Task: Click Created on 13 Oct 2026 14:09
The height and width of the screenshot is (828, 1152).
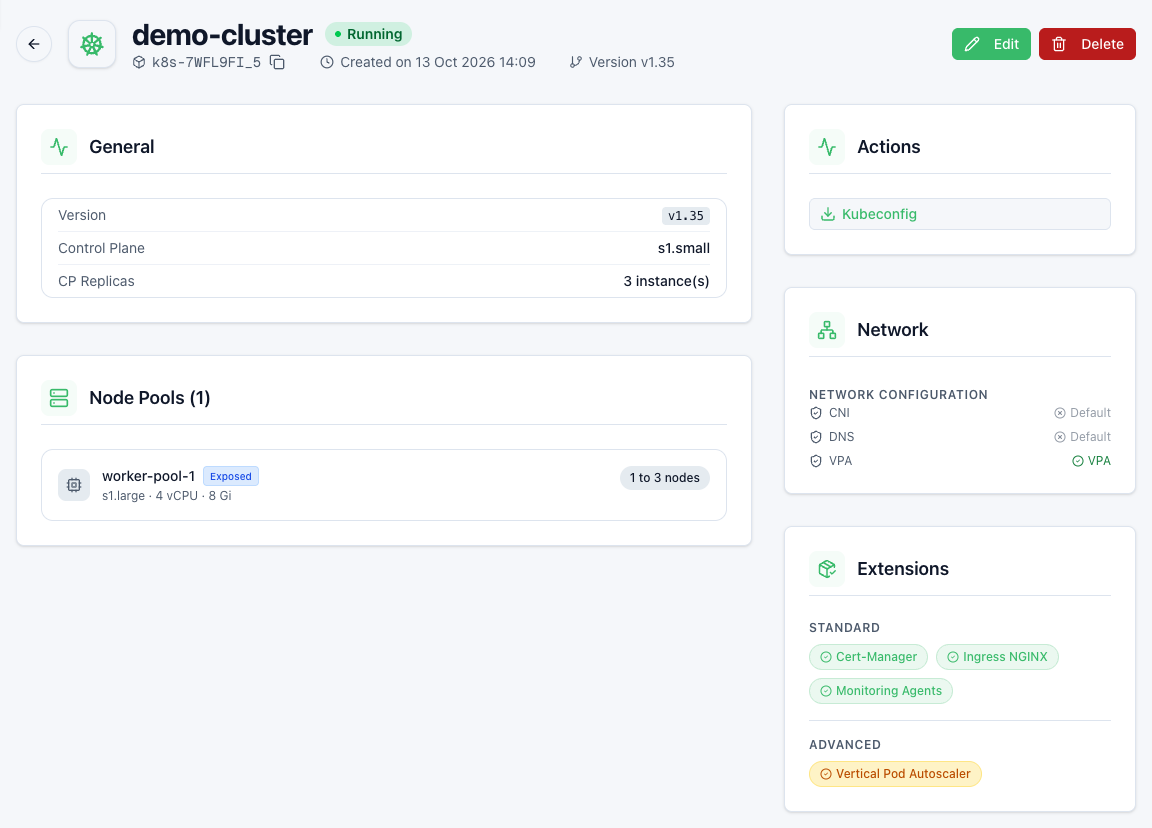Action: [x=438, y=62]
